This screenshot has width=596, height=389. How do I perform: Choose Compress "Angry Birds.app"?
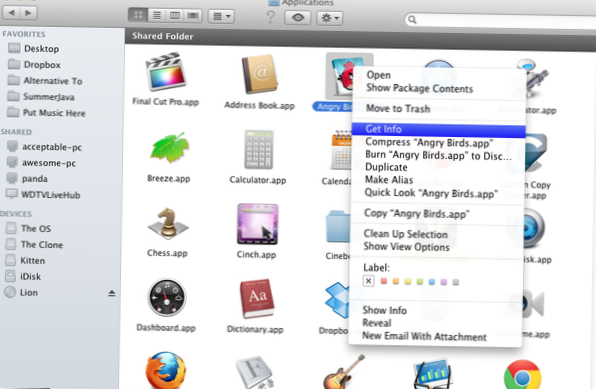pos(429,143)
